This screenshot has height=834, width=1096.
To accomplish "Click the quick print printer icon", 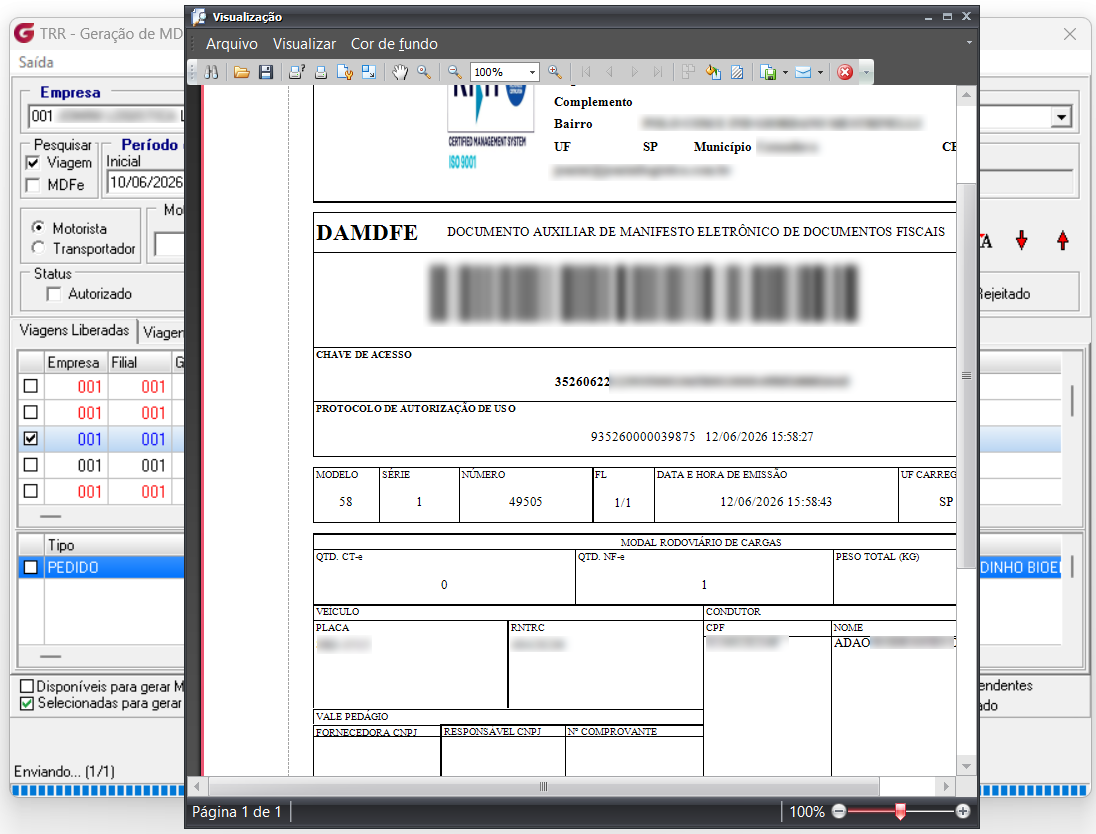I will 321,72.
